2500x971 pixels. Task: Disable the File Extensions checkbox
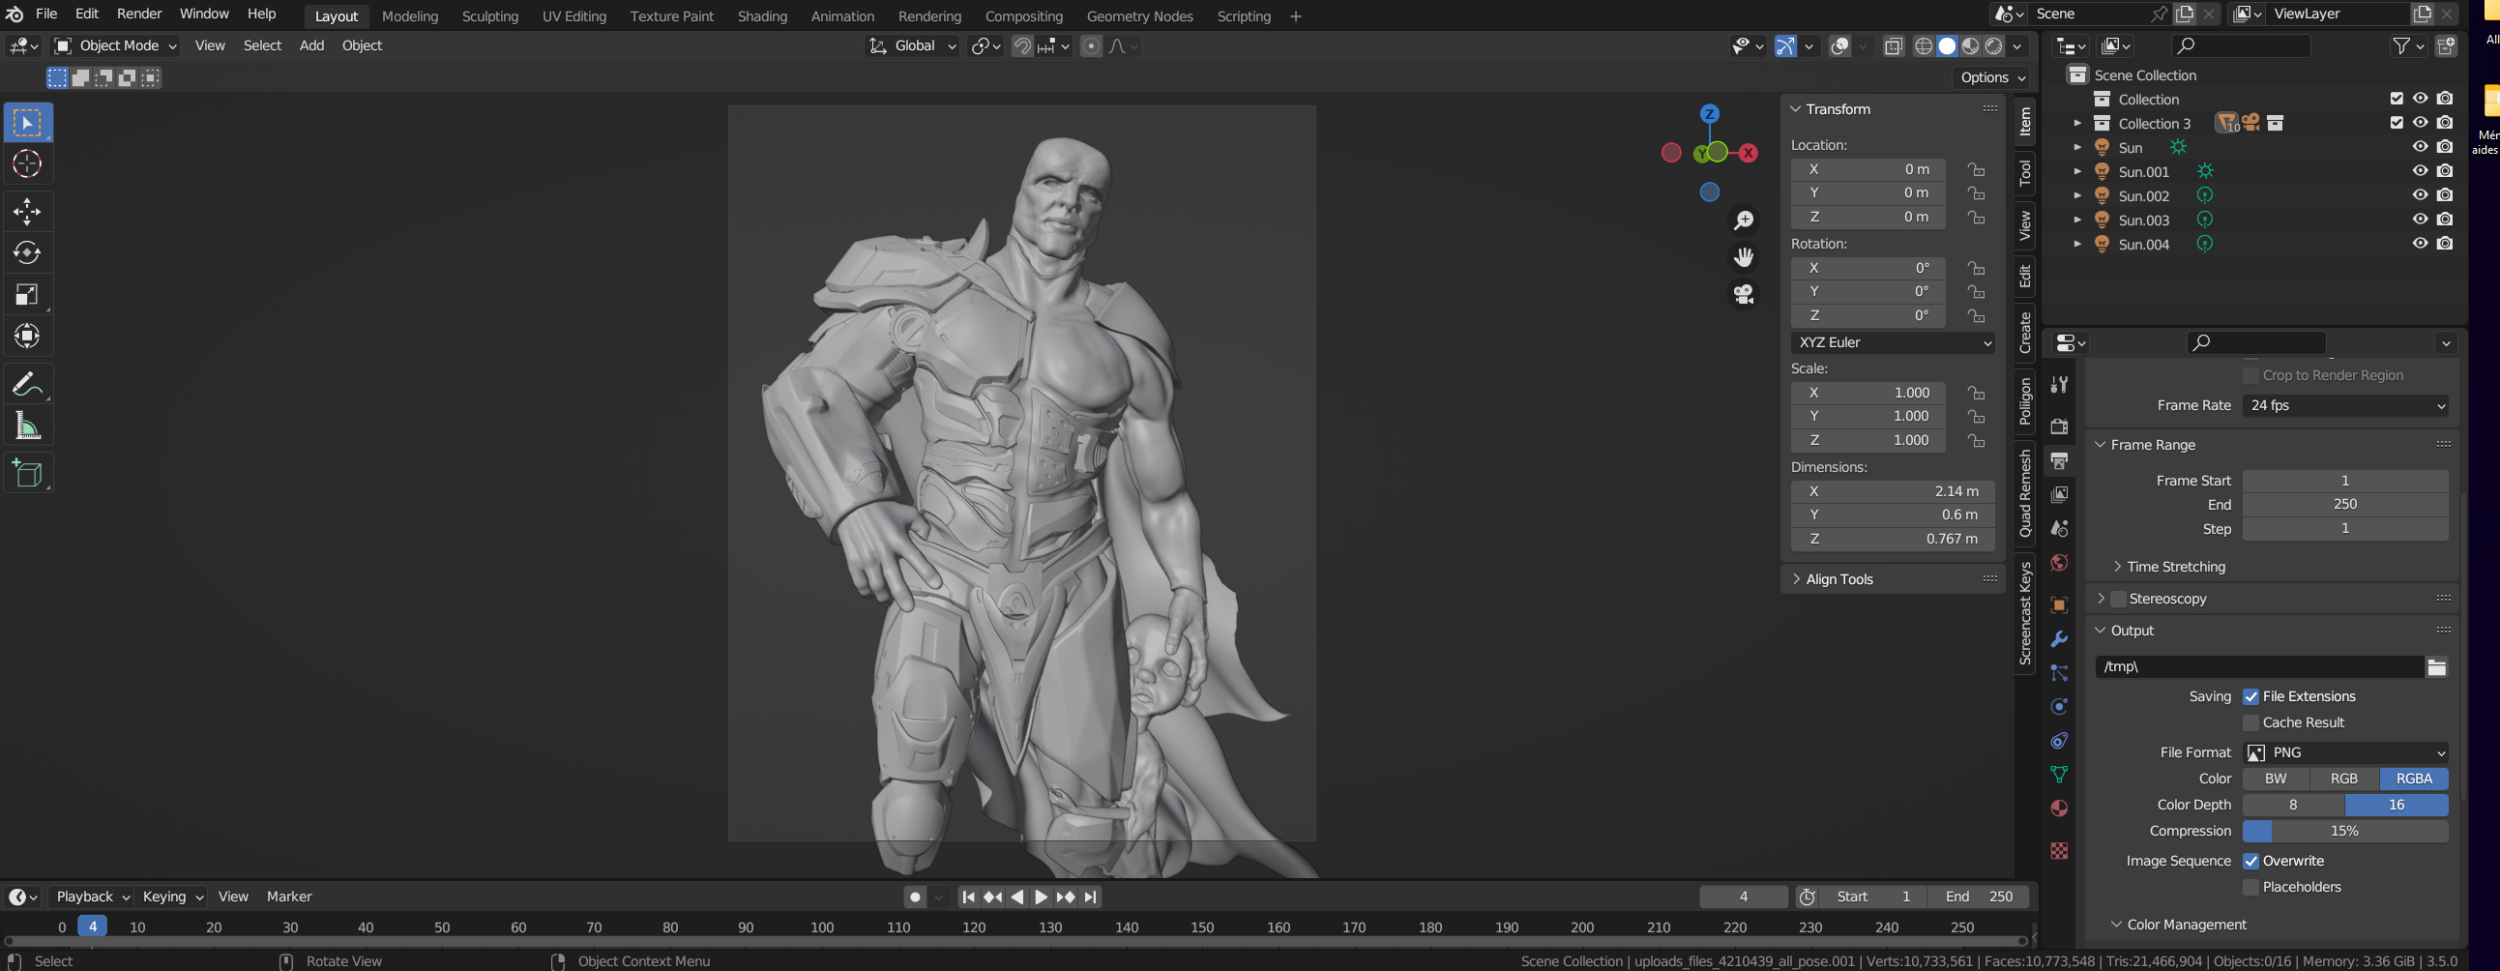pos(2251,697)
